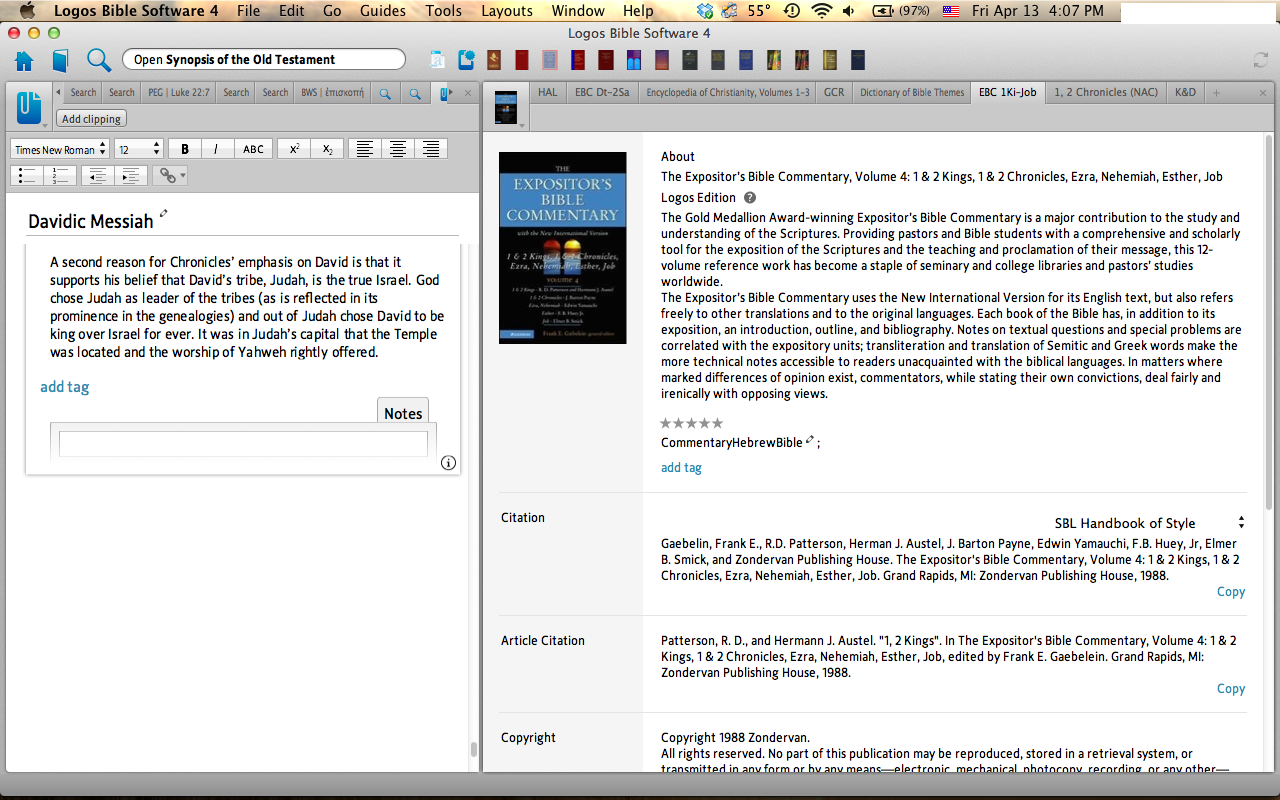
Task: Open the Tools menu
Action: [x=443, y=11]
